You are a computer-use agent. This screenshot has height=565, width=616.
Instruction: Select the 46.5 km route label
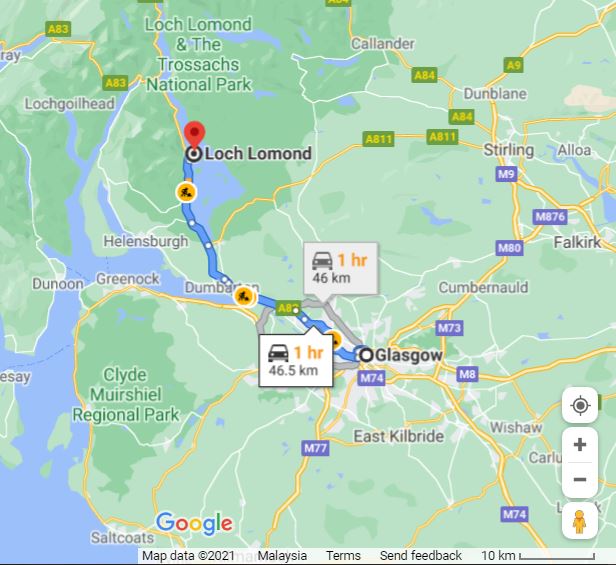296,361
